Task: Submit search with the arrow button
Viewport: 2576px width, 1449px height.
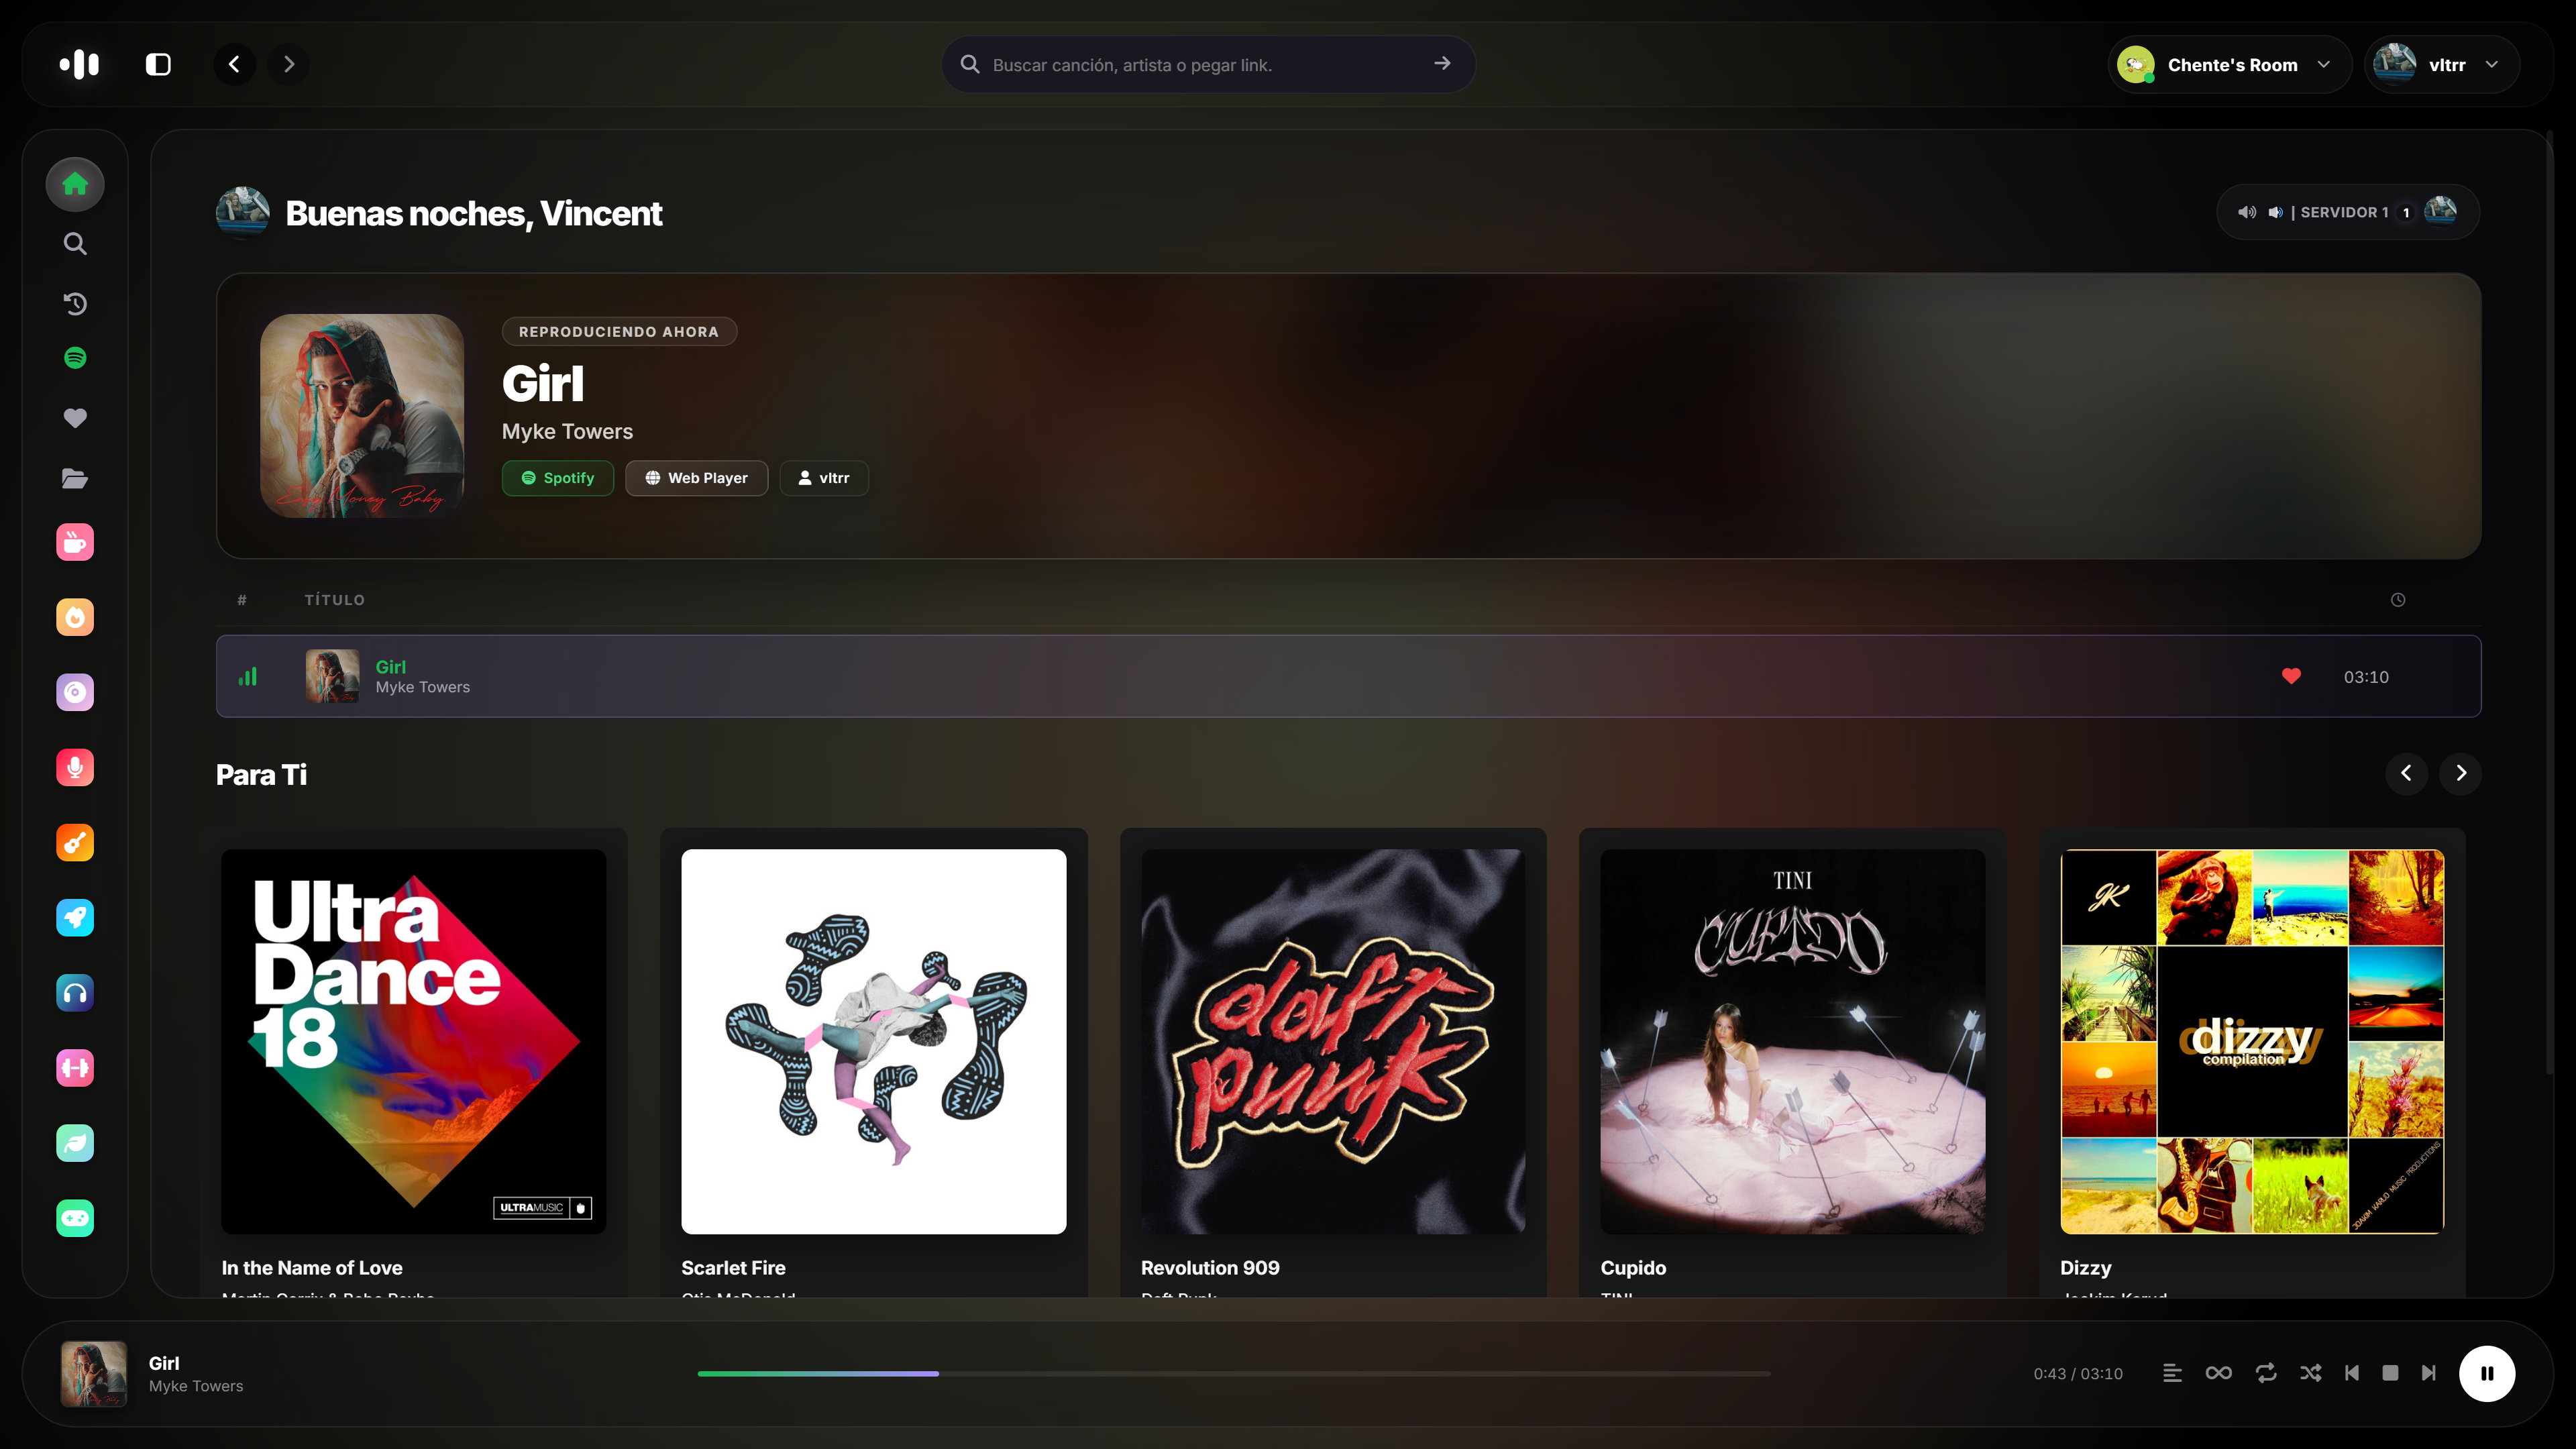Action: pos(1442,63)
